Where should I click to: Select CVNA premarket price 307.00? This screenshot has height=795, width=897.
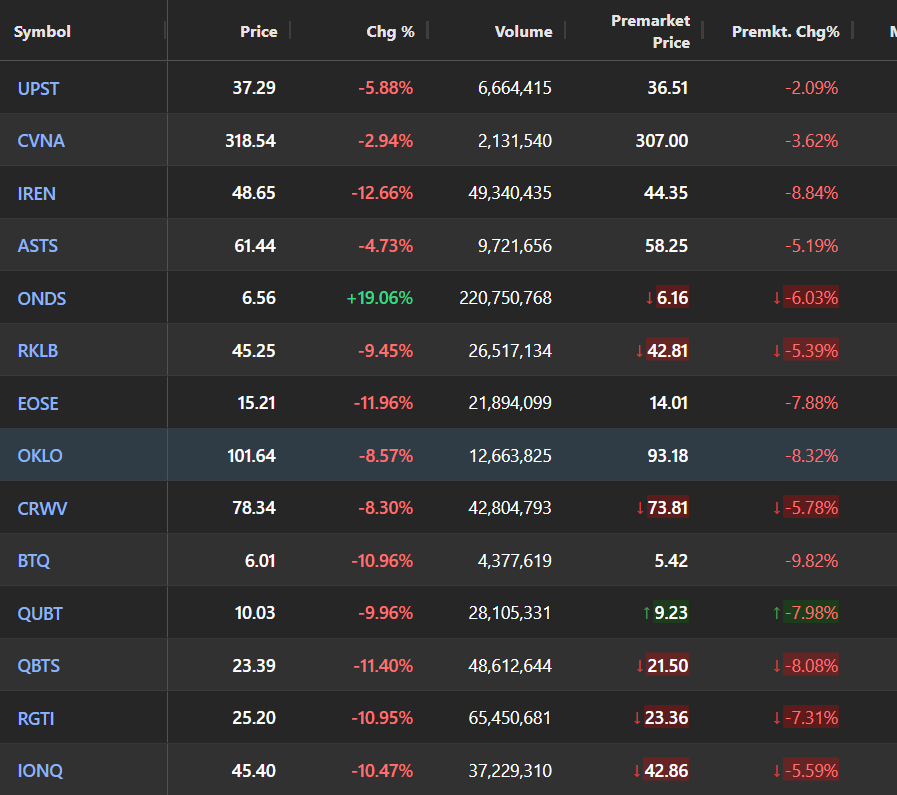point(662,140)
